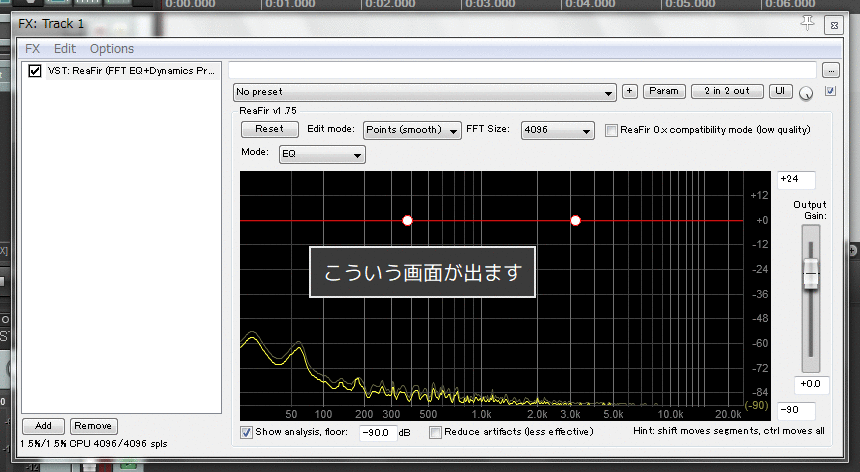Toggle the plugin bypass checkbox at top right
The image size is (860, 472).
pyautogui.click(x=829, y=91)
